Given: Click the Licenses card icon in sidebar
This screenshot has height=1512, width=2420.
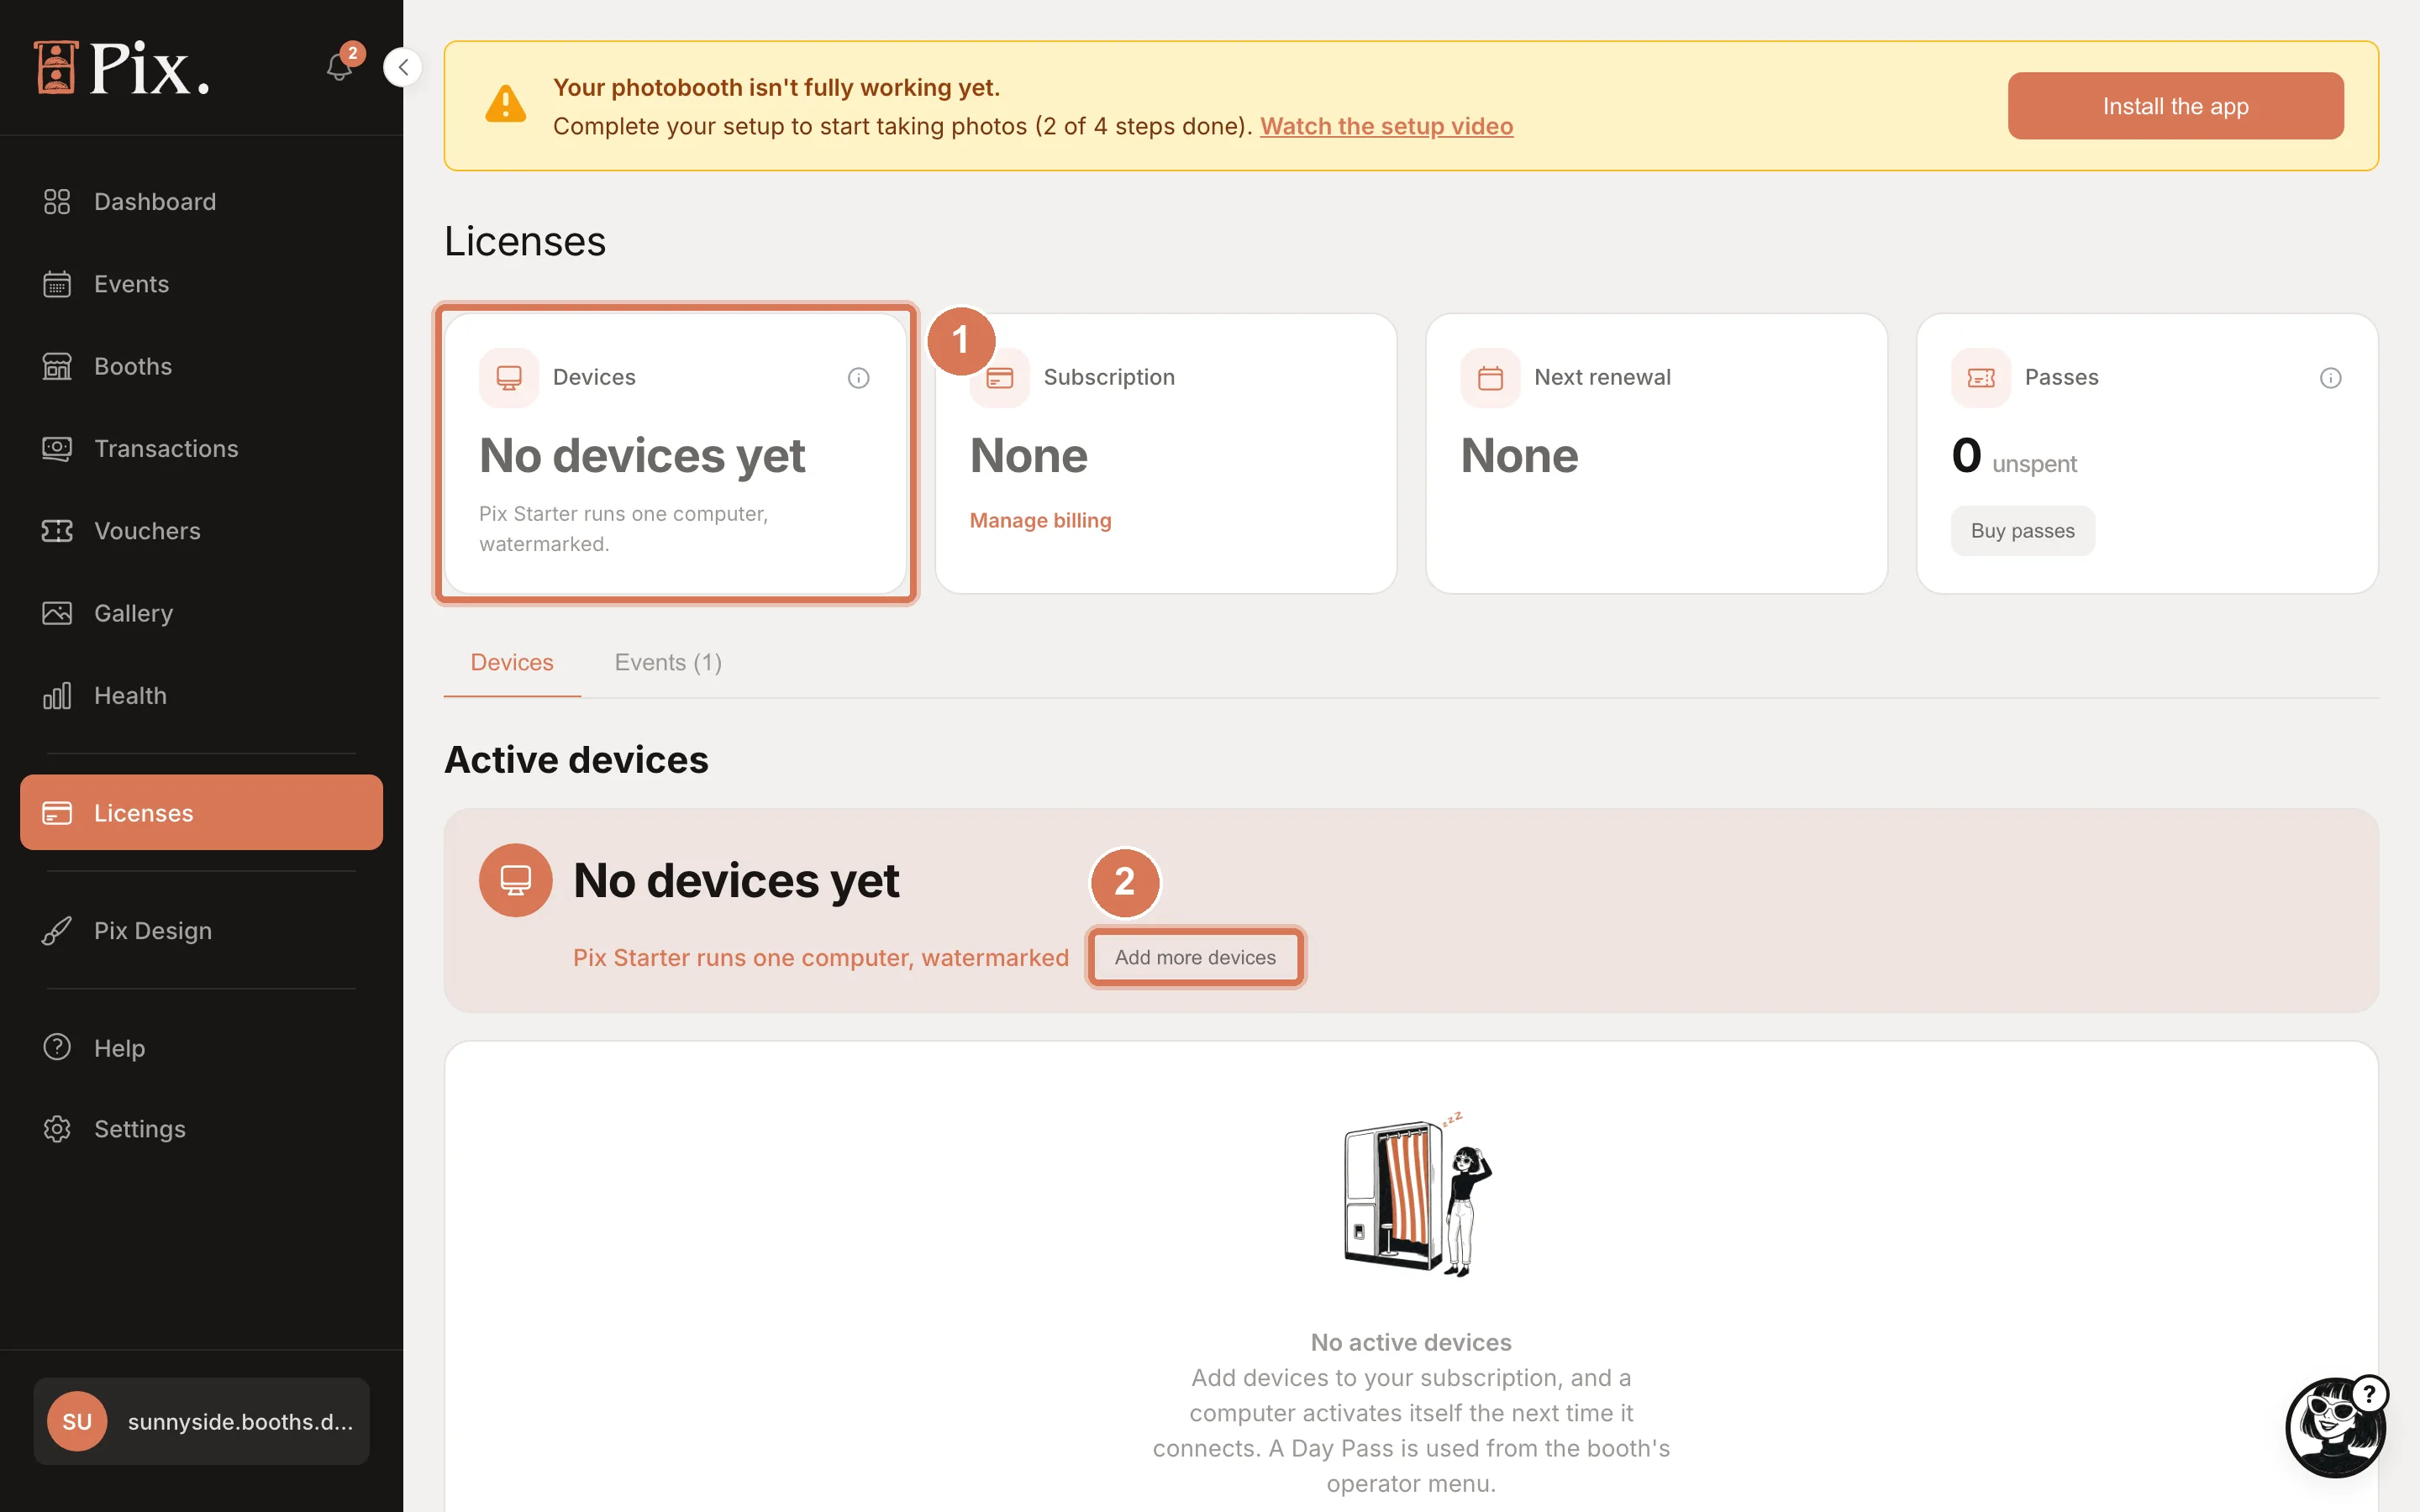Looking at the screenshot, I should coord(57,813).
